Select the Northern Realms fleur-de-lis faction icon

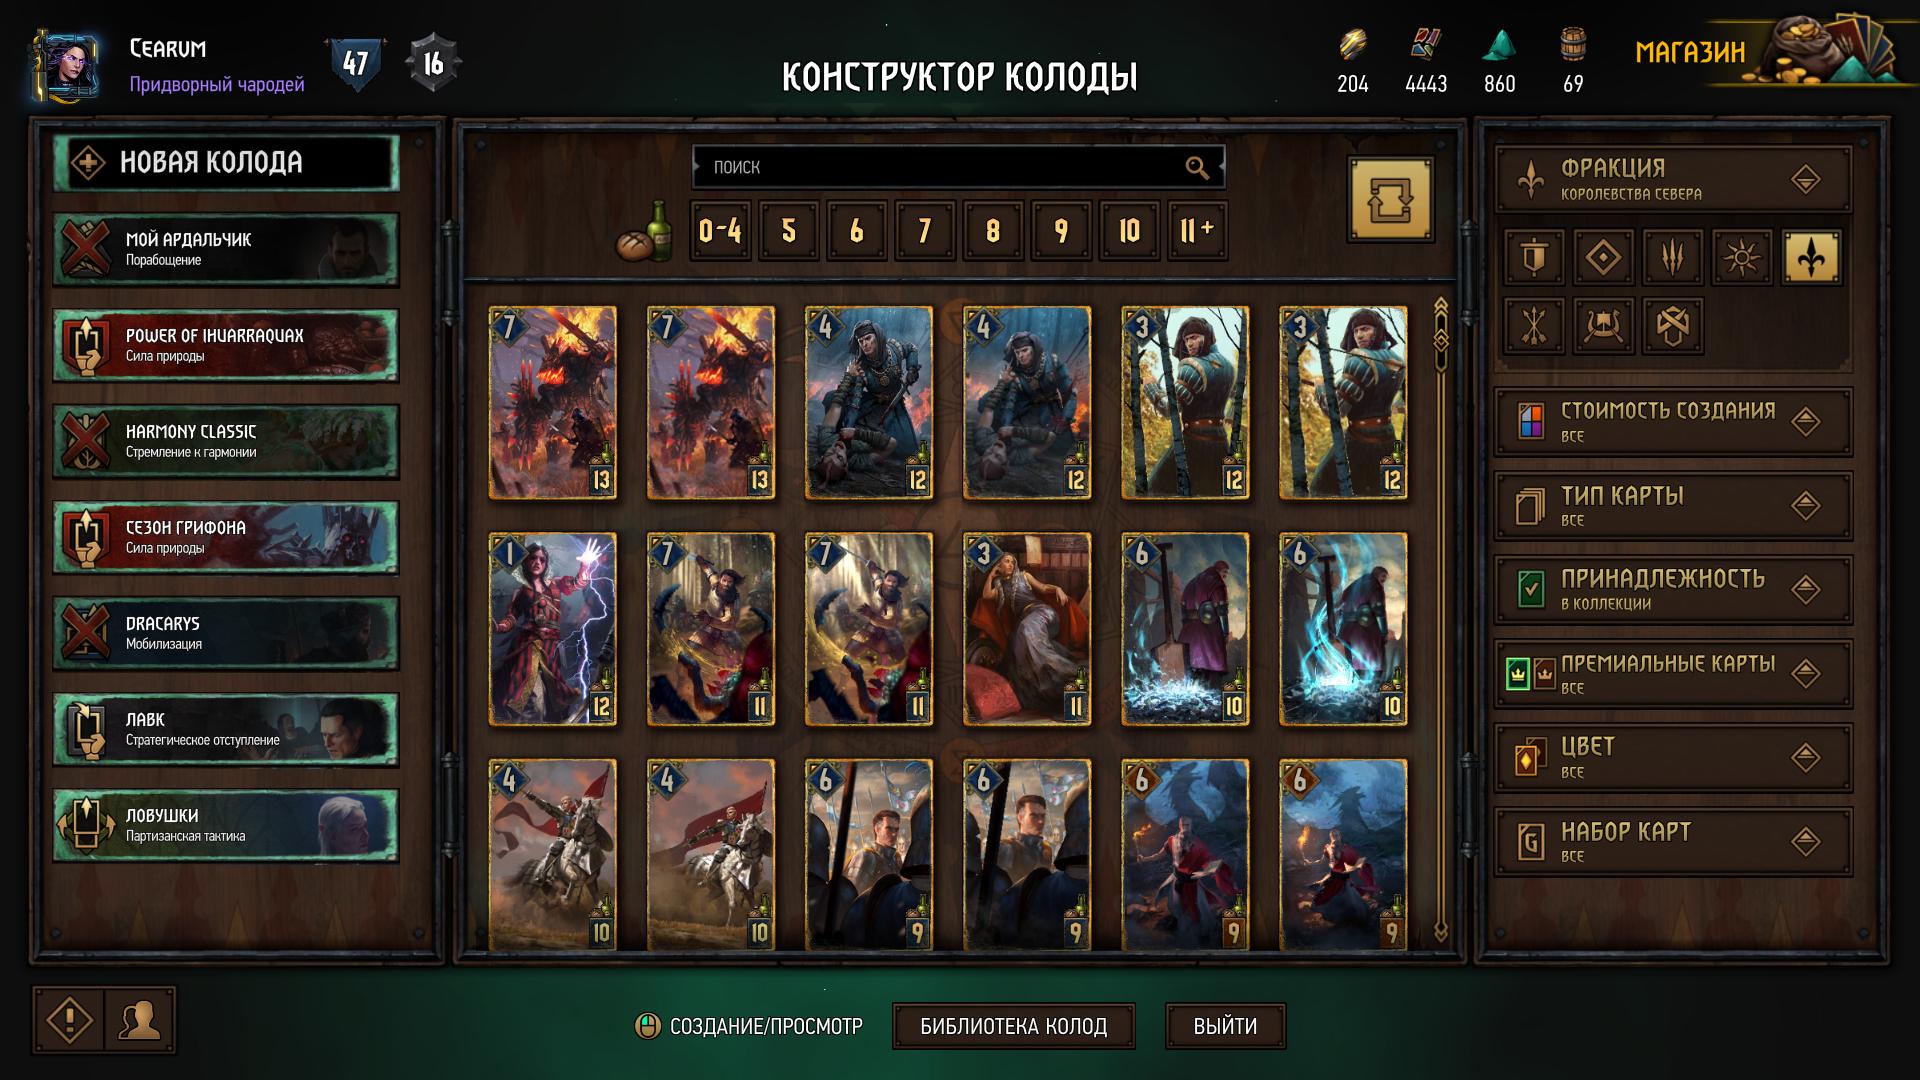(x=1811, y=258)
